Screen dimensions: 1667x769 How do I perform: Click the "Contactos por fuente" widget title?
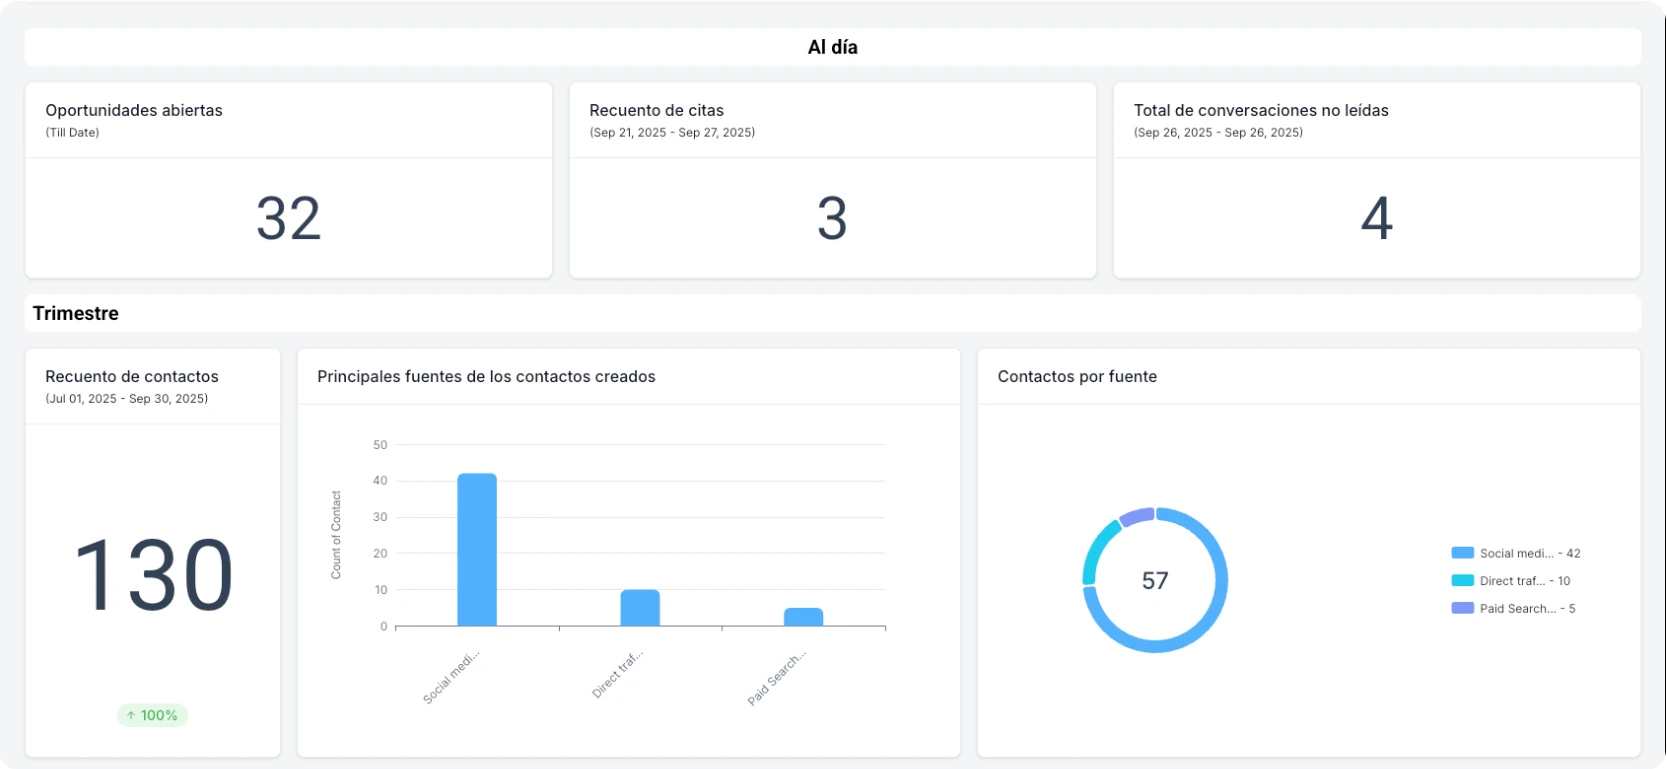tap(1077, 377)
